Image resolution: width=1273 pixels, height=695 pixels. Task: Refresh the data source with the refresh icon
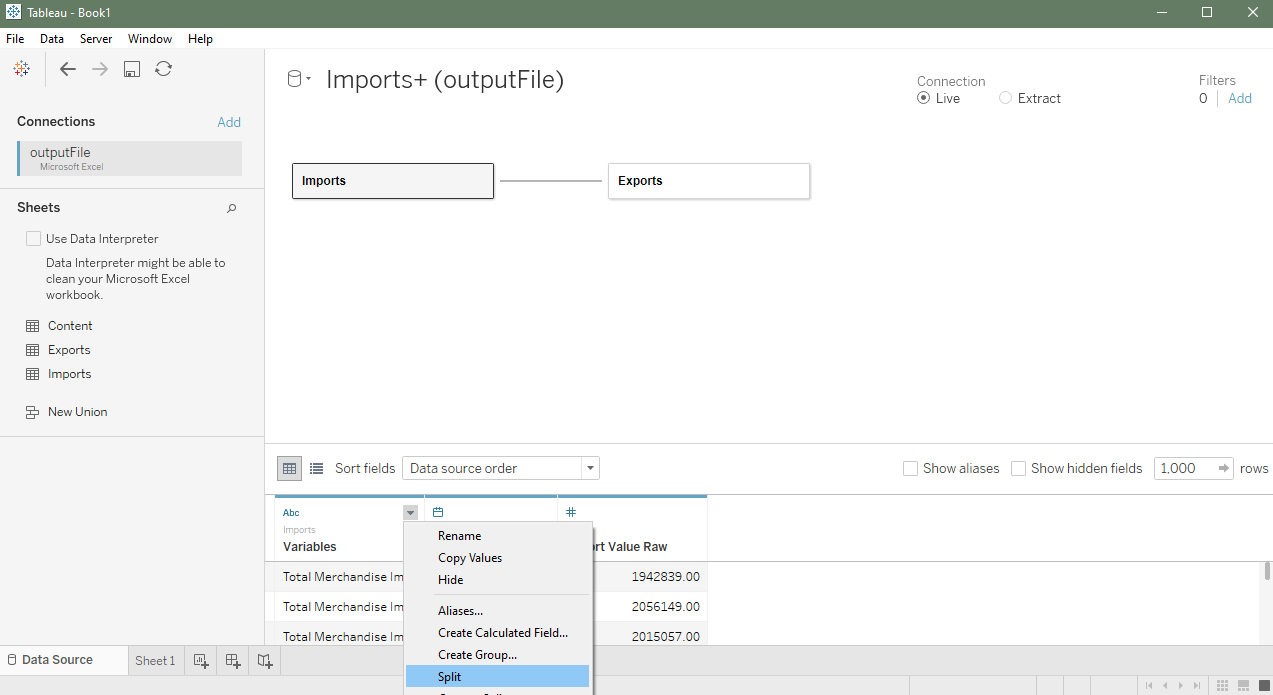[164, 69]
